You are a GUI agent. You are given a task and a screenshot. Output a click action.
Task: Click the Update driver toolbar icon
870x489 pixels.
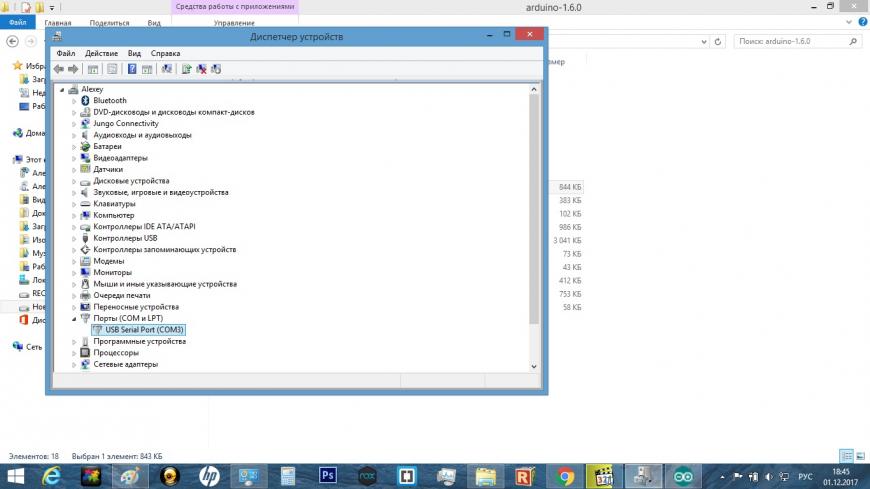[x=186, y=69]
